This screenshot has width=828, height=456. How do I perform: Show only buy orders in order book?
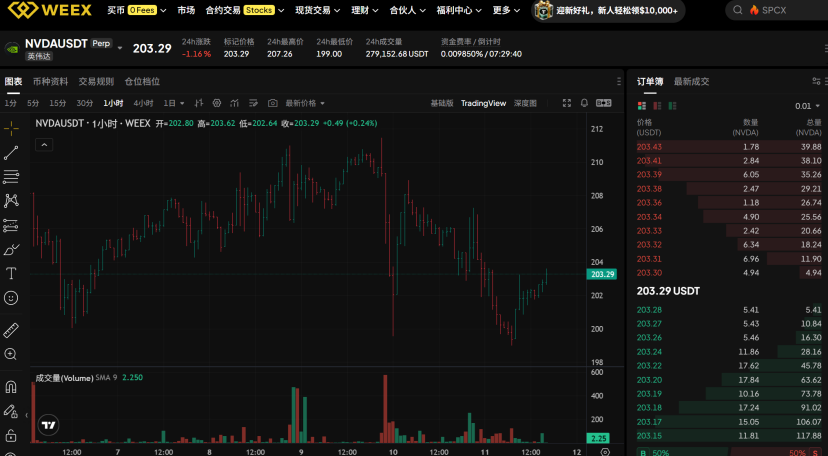click(672, 106)
